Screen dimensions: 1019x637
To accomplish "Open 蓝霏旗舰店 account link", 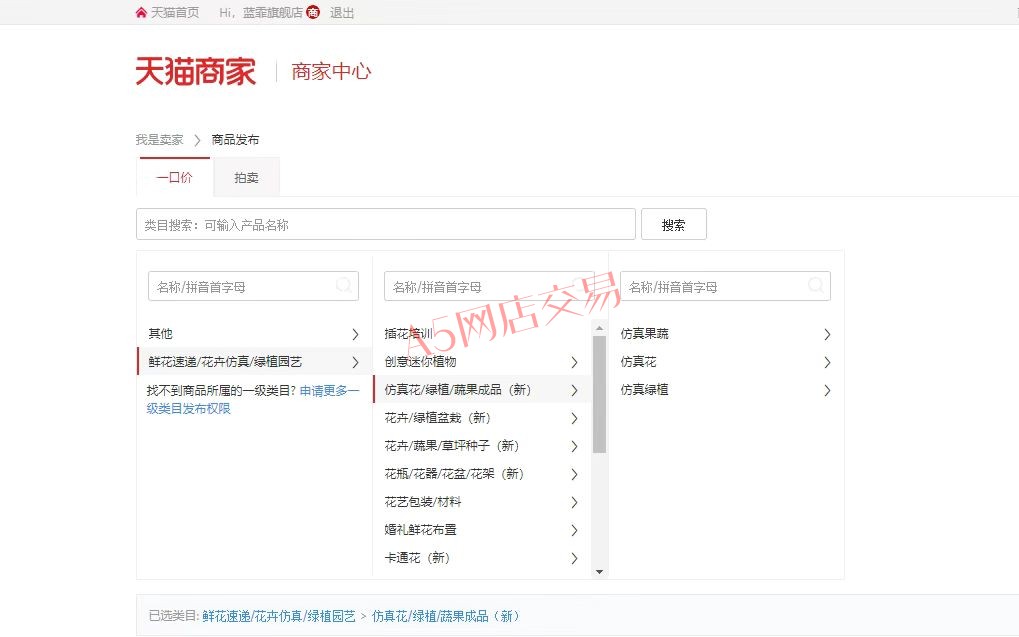I will pos(272,12).
